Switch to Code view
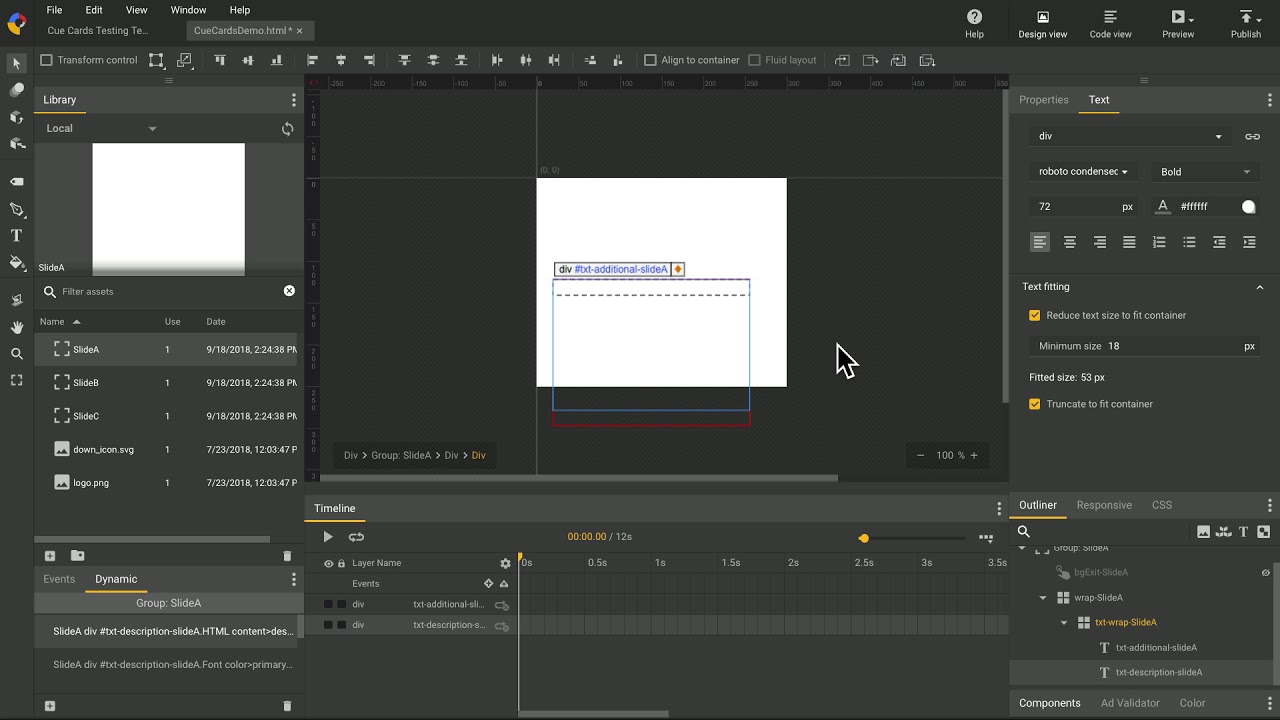Viewport: 1280px width, 720px height. [1110, 24]
